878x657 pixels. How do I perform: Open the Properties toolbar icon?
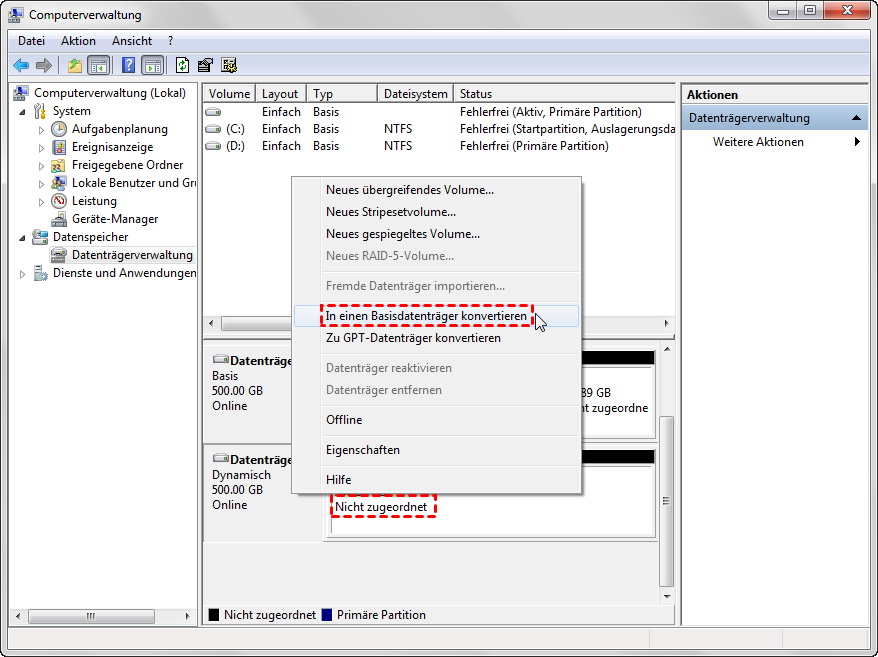pos(205,66)
